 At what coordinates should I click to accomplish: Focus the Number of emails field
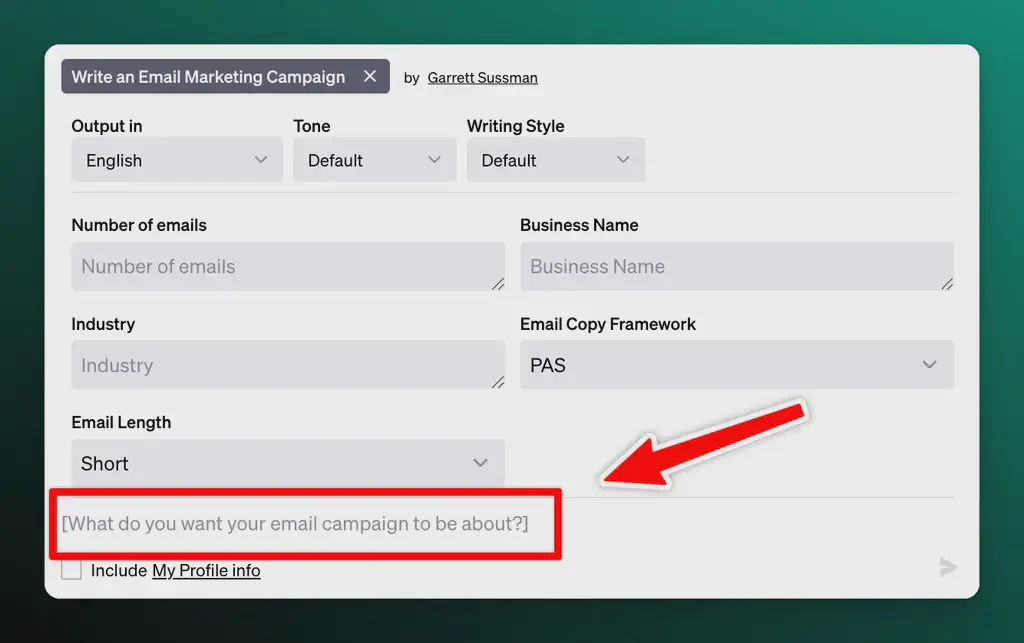click(x=288, y=266)
